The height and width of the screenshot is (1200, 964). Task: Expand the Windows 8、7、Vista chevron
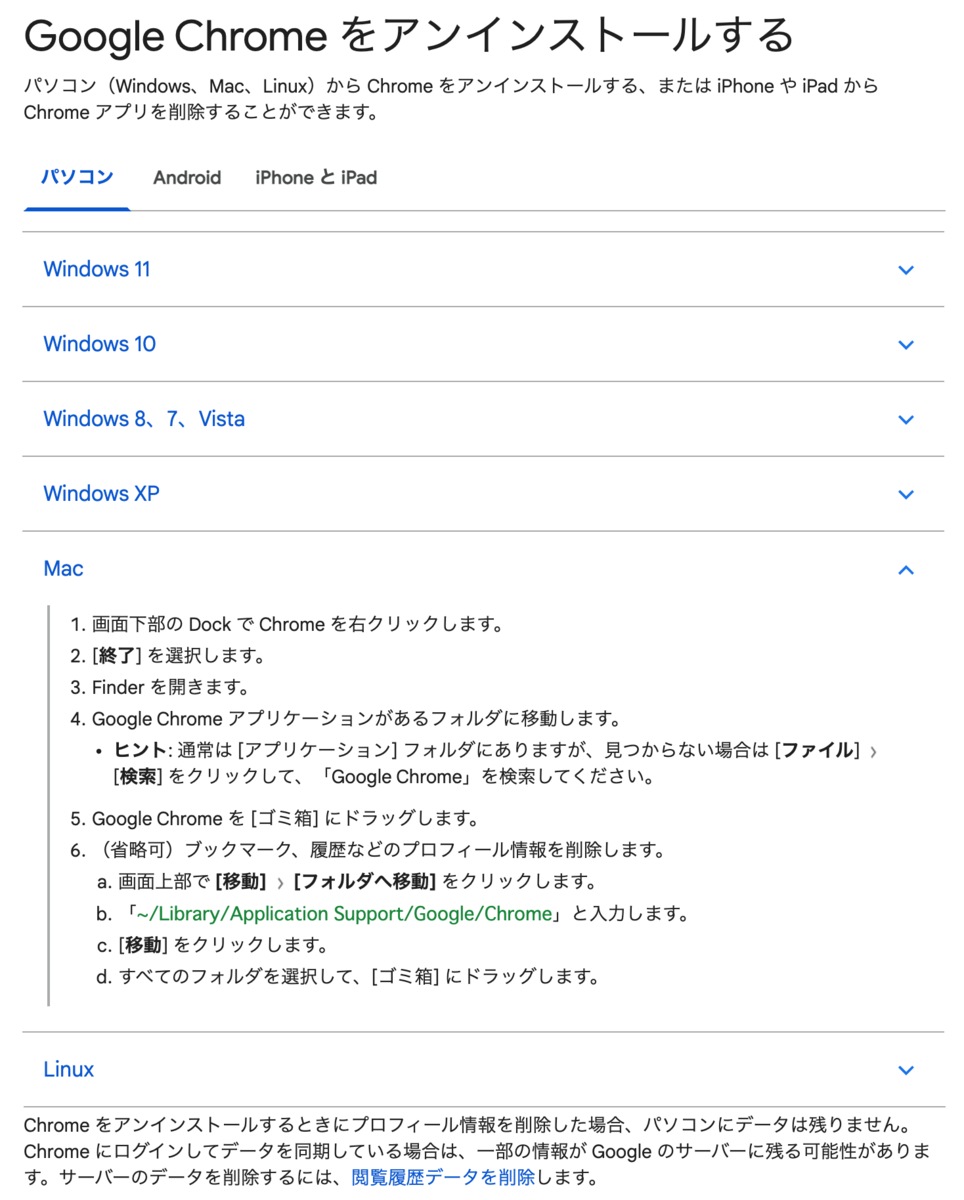(906, 420)
